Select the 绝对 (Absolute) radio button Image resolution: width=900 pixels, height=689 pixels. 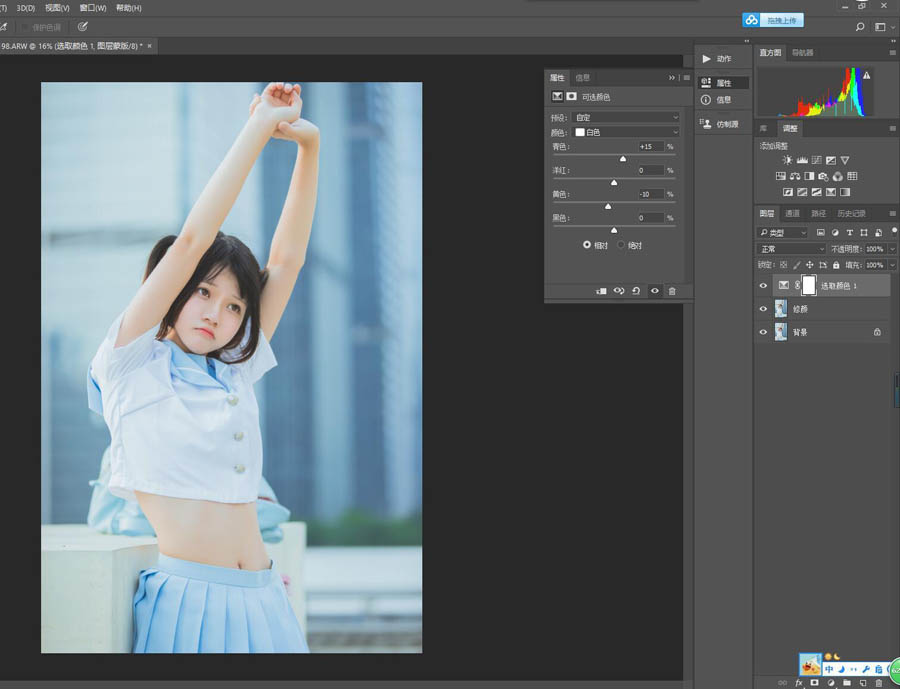tap(621, 245)
